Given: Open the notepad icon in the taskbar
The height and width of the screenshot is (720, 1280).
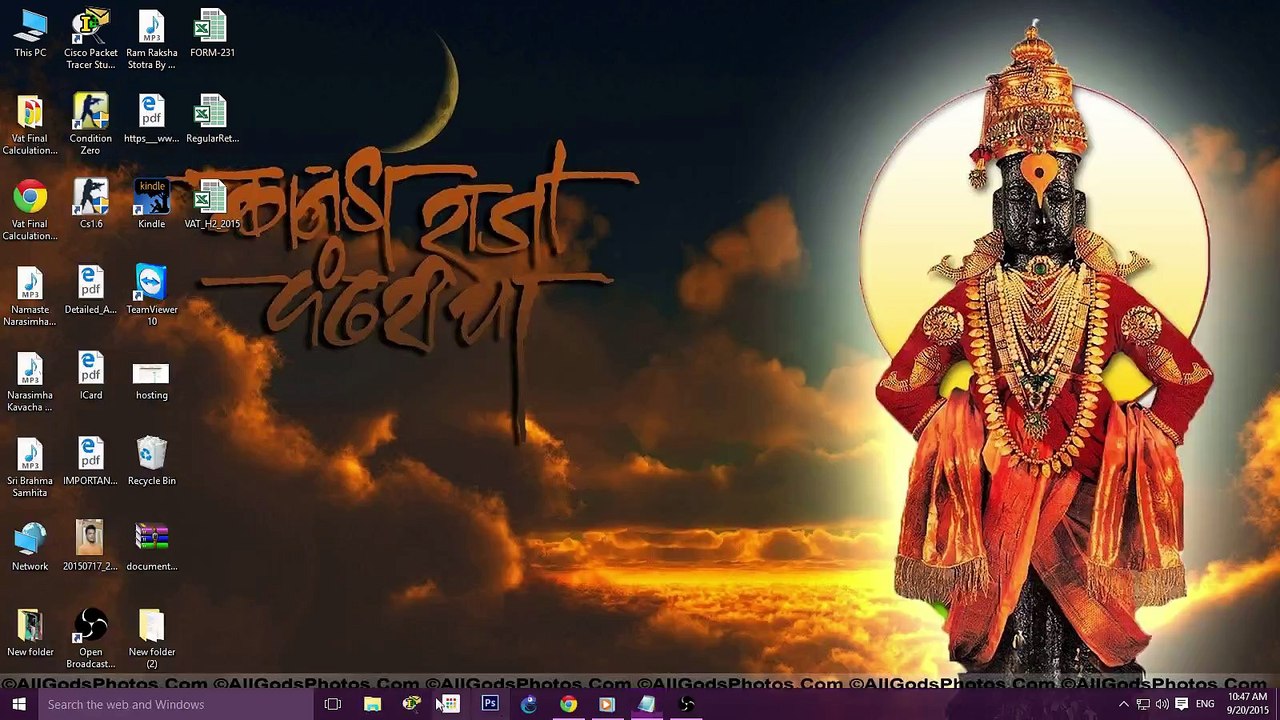Looking at the screenshot, I should tap(646, 704).
